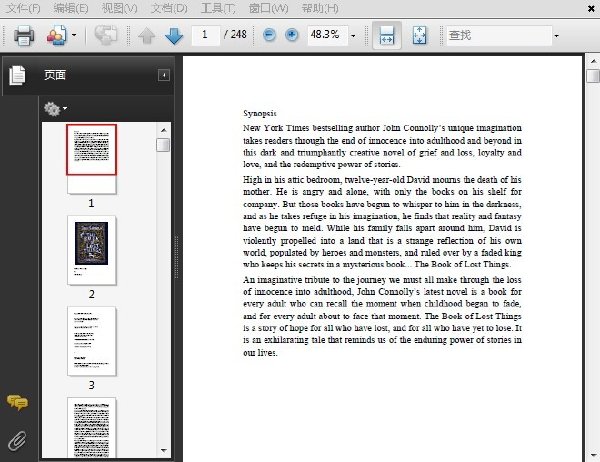Open the 工具(T) menu

[x=218, y=8]
